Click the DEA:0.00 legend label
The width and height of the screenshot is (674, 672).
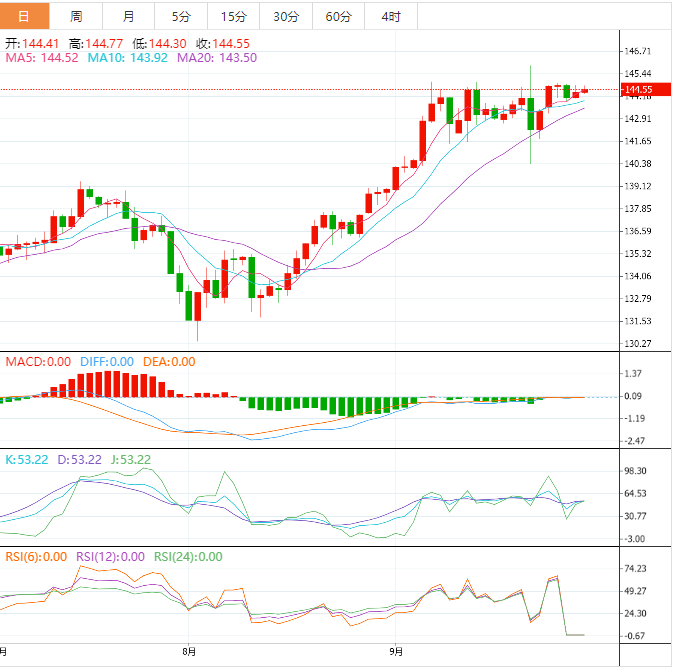169,362
